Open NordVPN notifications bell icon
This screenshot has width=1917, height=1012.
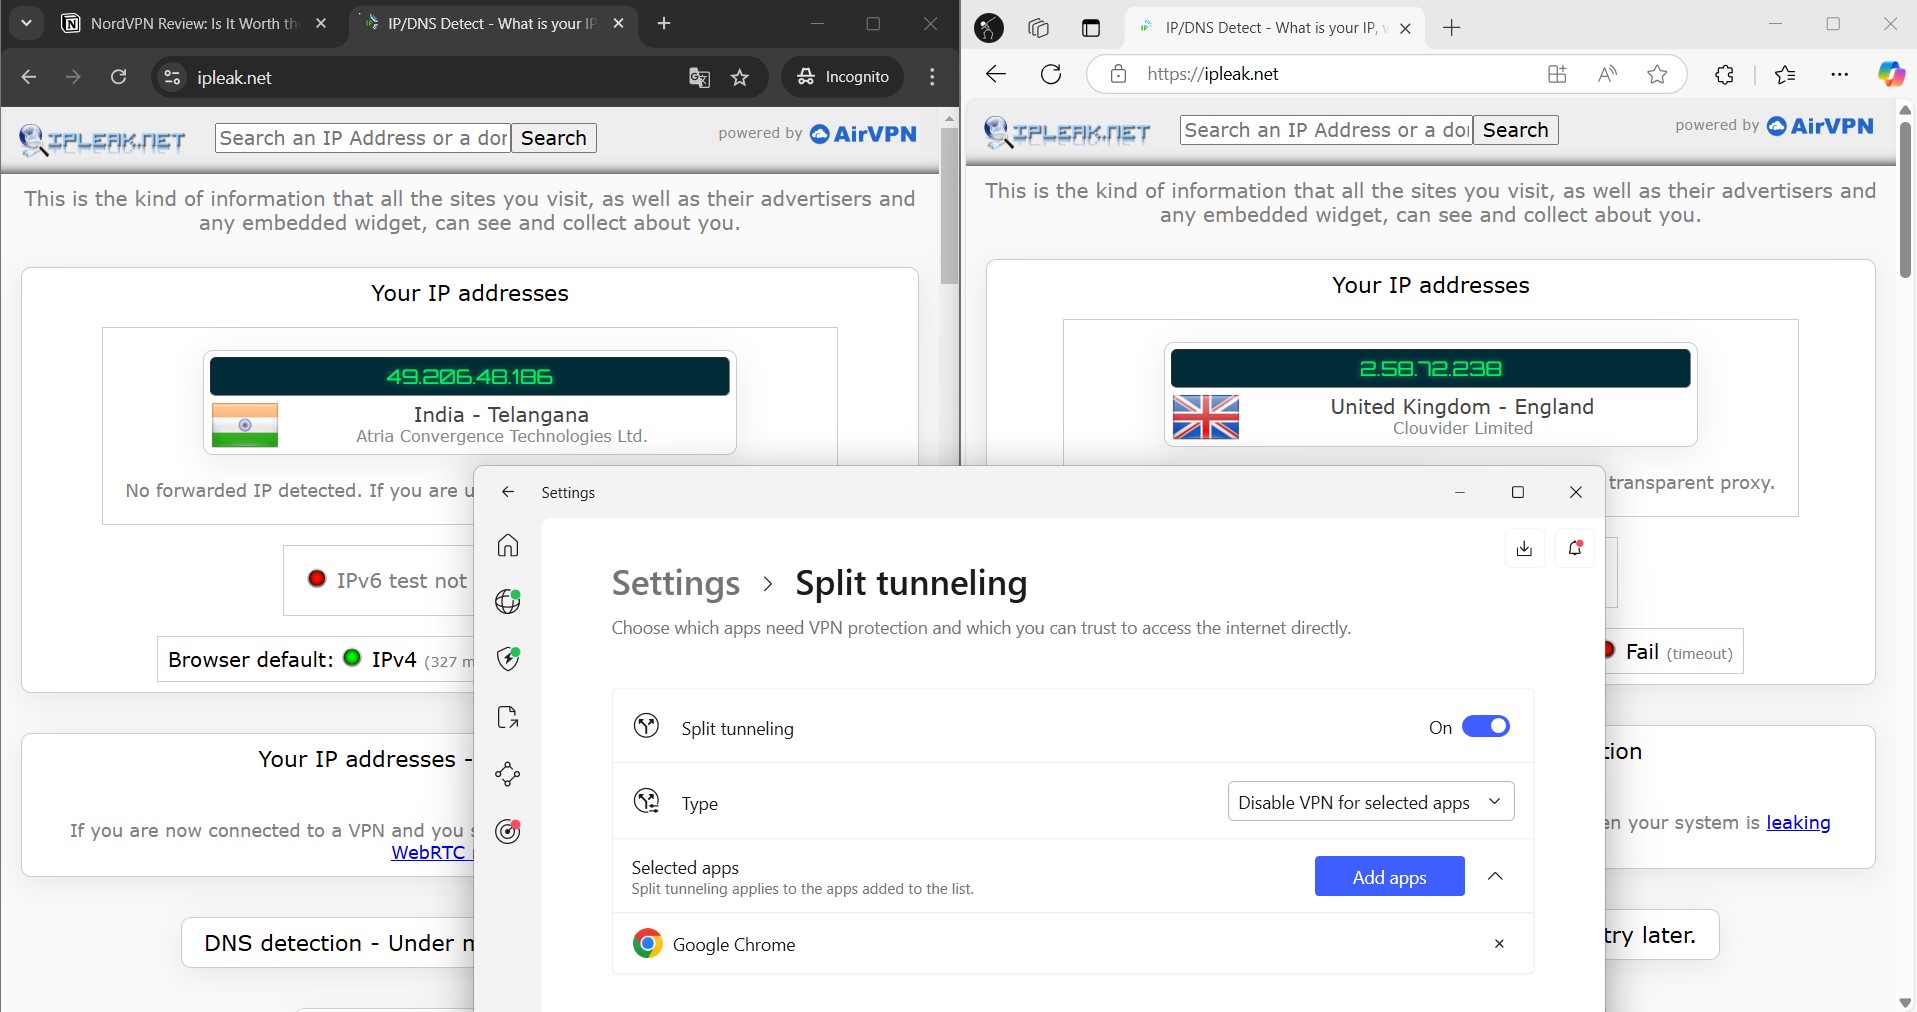(1575, 548)
